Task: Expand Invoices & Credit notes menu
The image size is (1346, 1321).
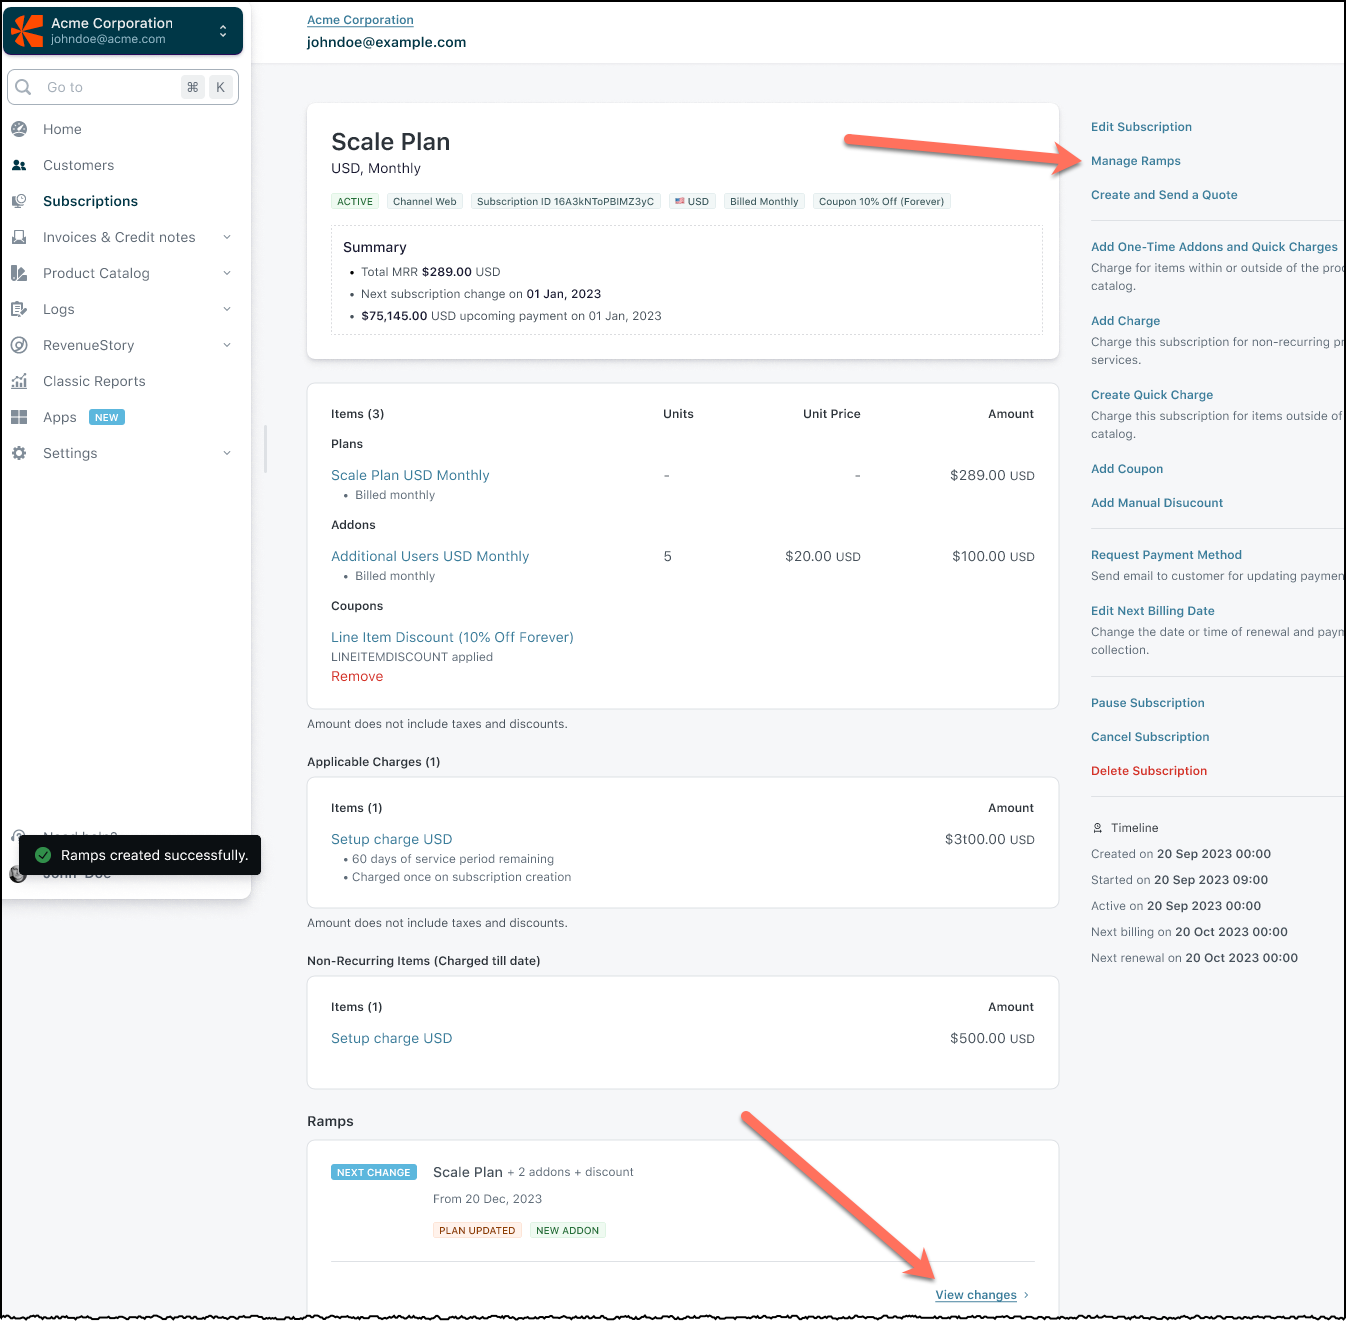Action: click(227, 237)
